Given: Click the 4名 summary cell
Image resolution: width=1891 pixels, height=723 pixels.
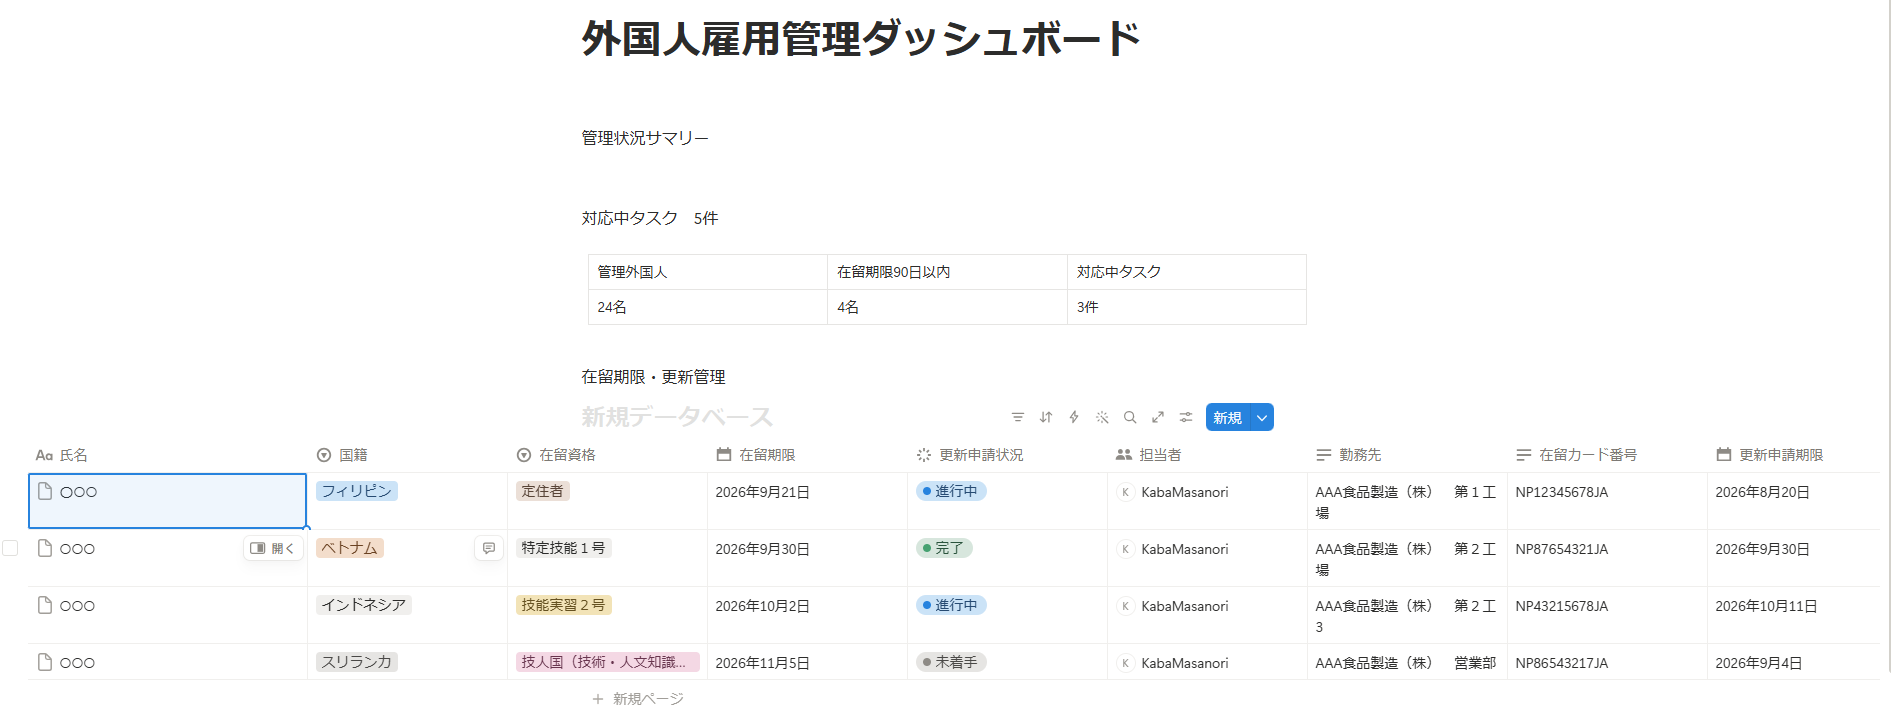Looking at the screenshot, I should point(947,307).
